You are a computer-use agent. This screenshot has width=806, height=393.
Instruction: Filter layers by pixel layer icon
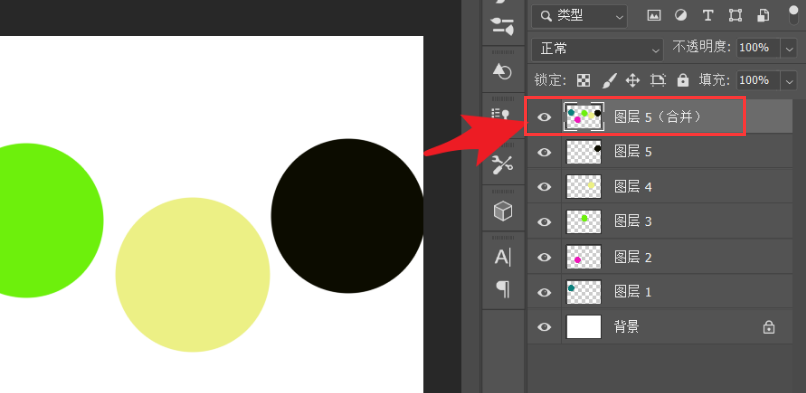click(x=654, y=16)
